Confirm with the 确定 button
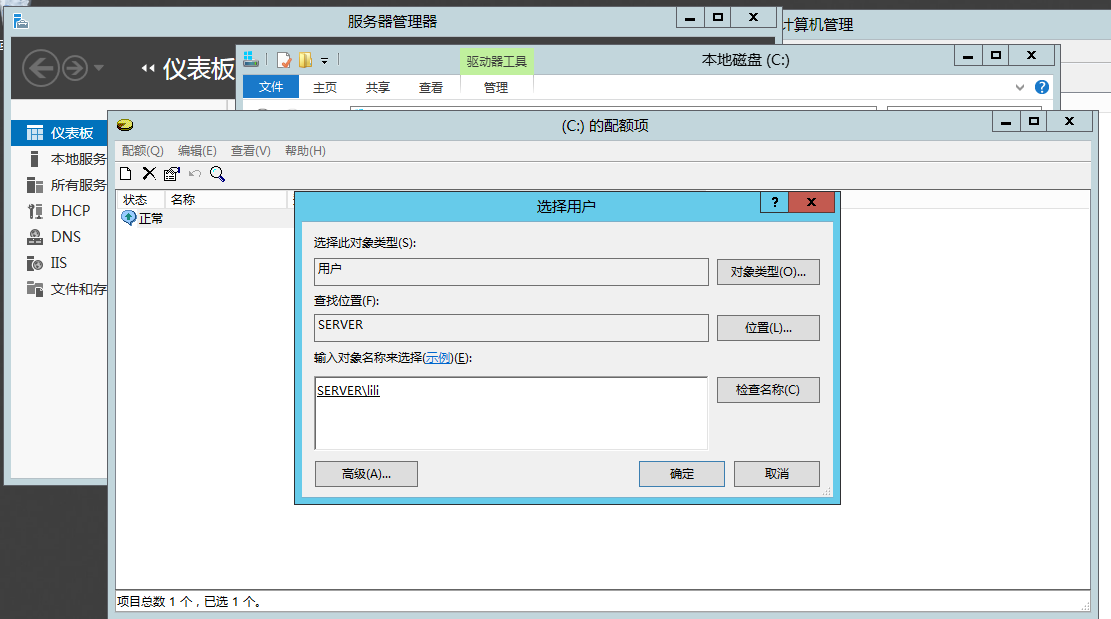Screen dimensions: 1111x619 click(x=682, y=474)
